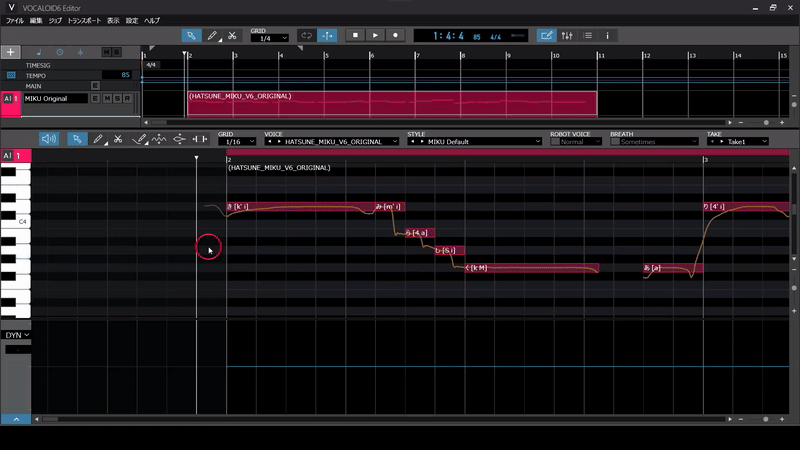Select the vibrato wave tool
This screenshot has width=800, height=450.
tap(159, 139)
